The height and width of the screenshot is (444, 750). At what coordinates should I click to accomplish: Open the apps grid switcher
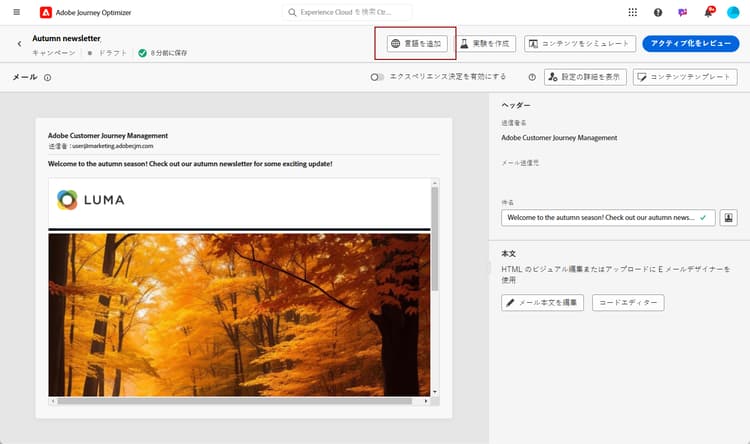pos(632,12)
